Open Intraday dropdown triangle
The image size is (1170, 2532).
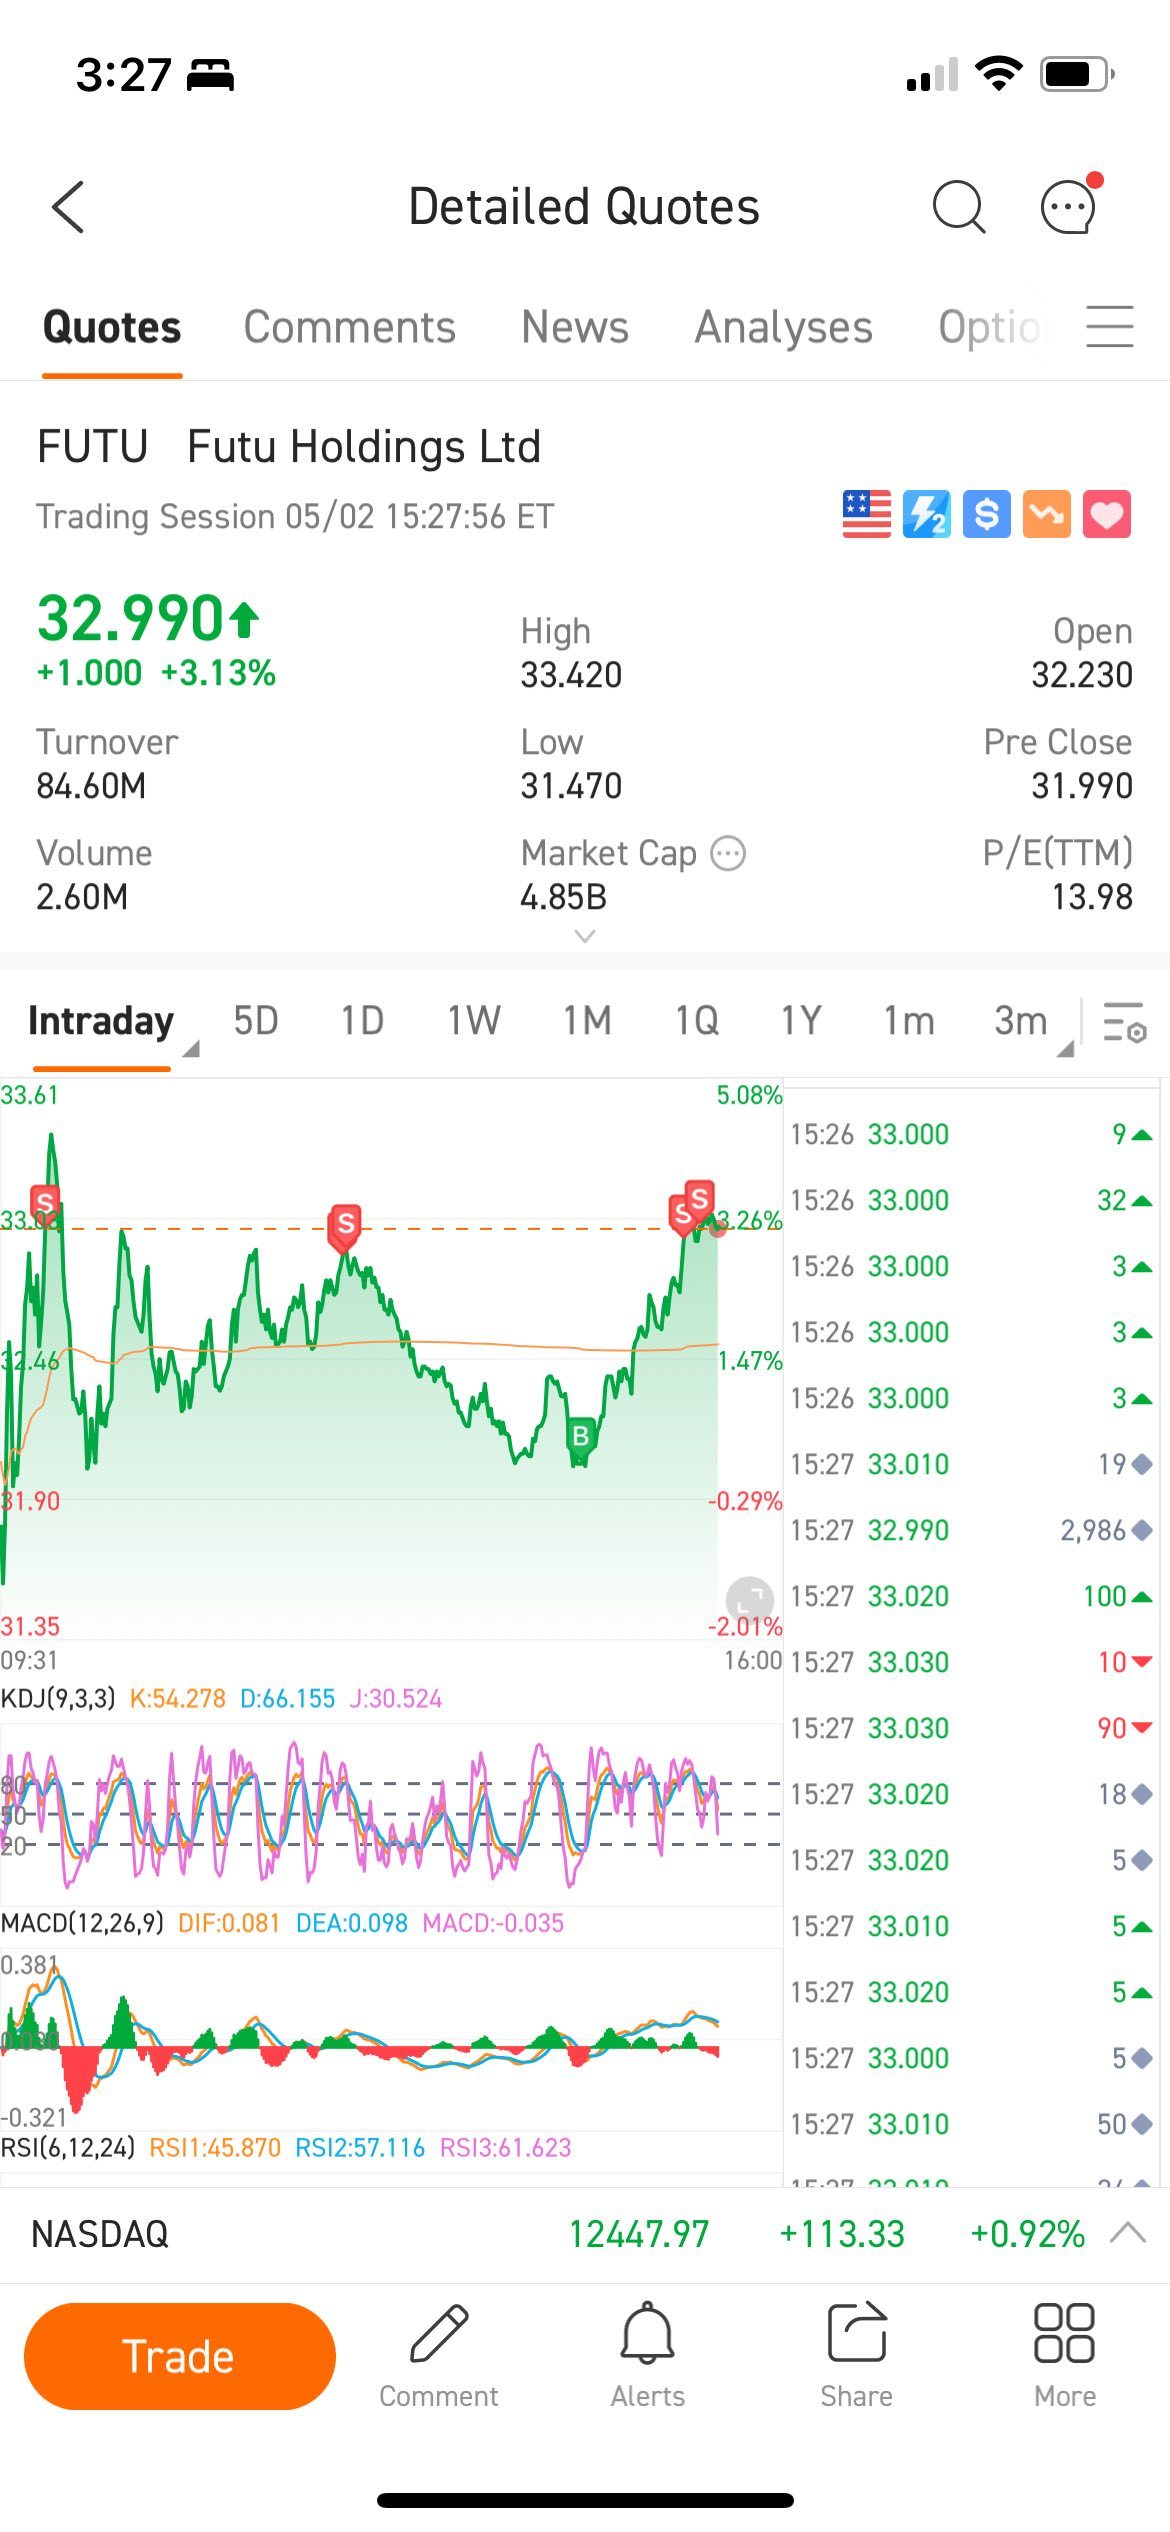(x=191, y=1048)
